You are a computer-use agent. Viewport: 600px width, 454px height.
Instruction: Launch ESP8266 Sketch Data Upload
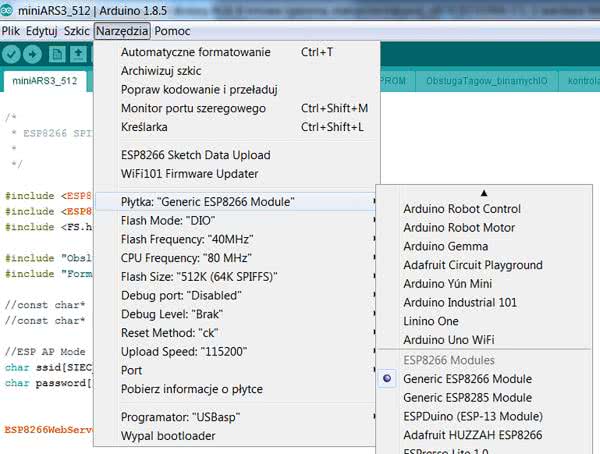pyautogui.click(x=195, y=155)
